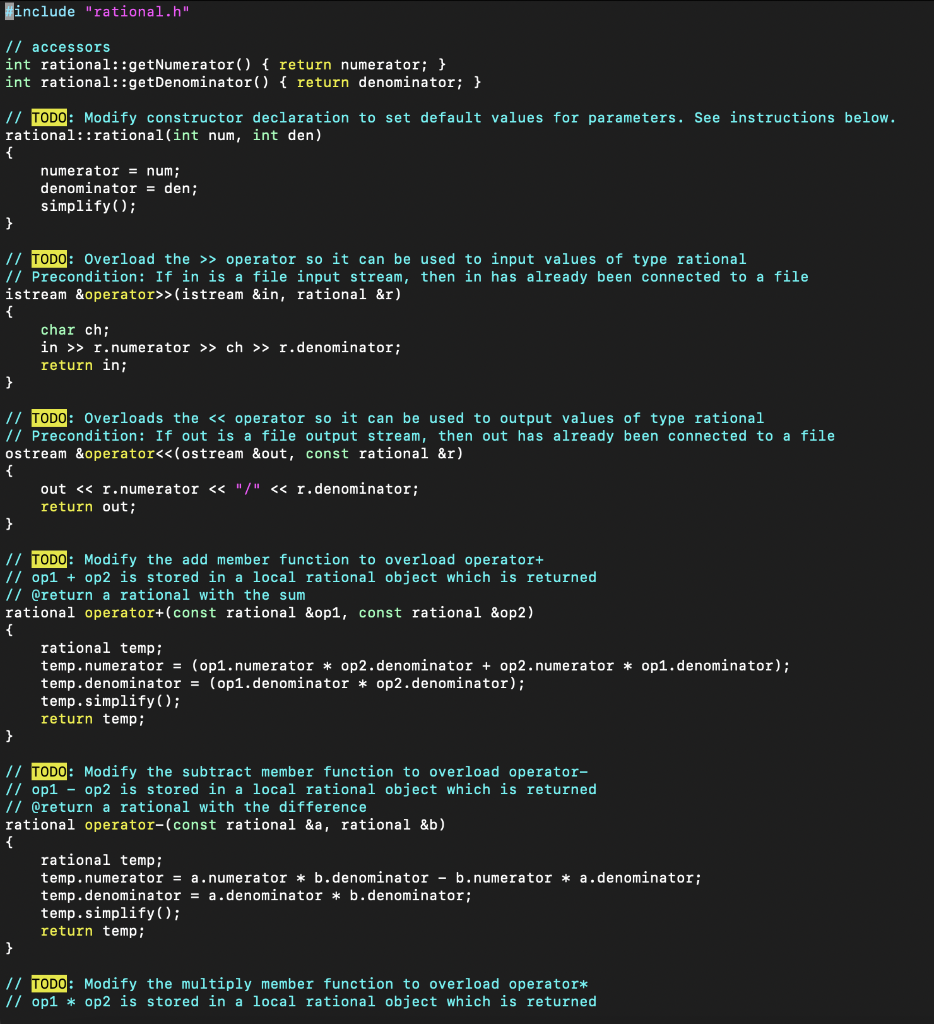
Task: Click the rational constructor declaration line
Action: (160, 135)
